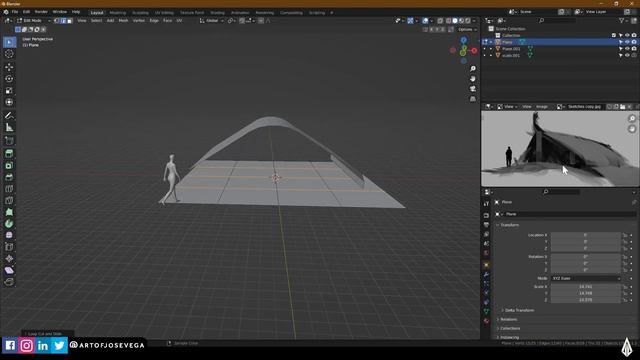Select the Shrink/Fatten tool
This screenshot has width=640, height=360.
tap(9, 259)
